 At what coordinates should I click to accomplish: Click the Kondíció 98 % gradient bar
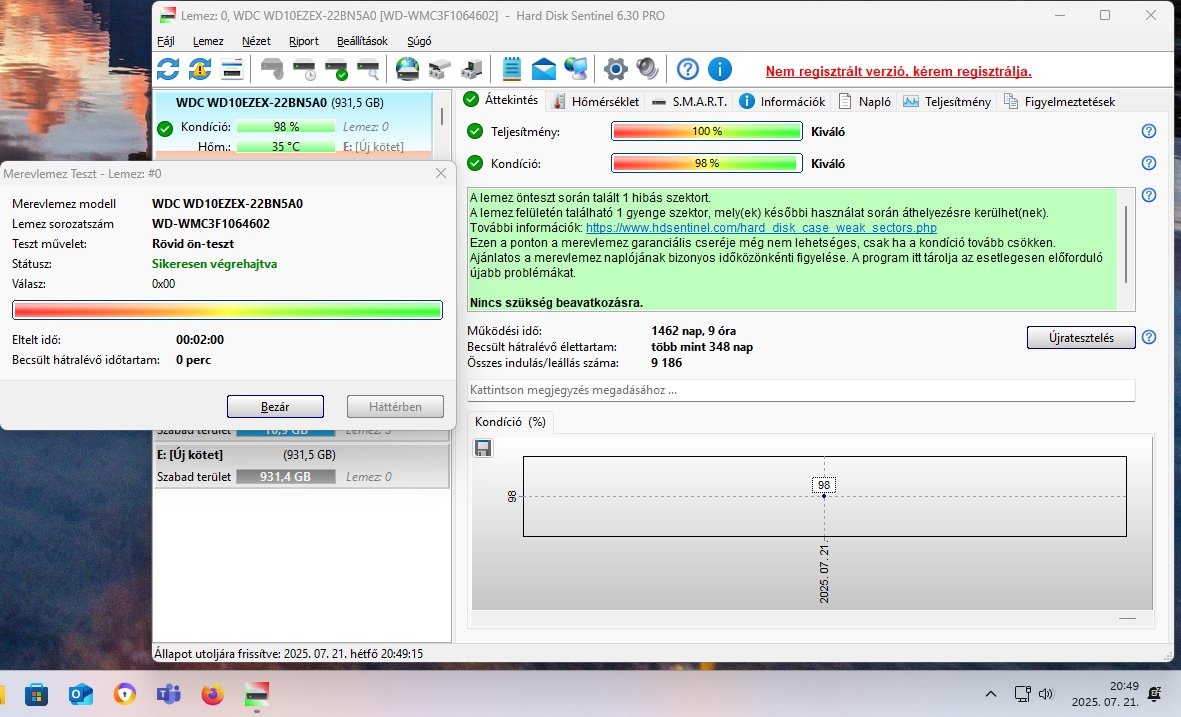point(706,163)
